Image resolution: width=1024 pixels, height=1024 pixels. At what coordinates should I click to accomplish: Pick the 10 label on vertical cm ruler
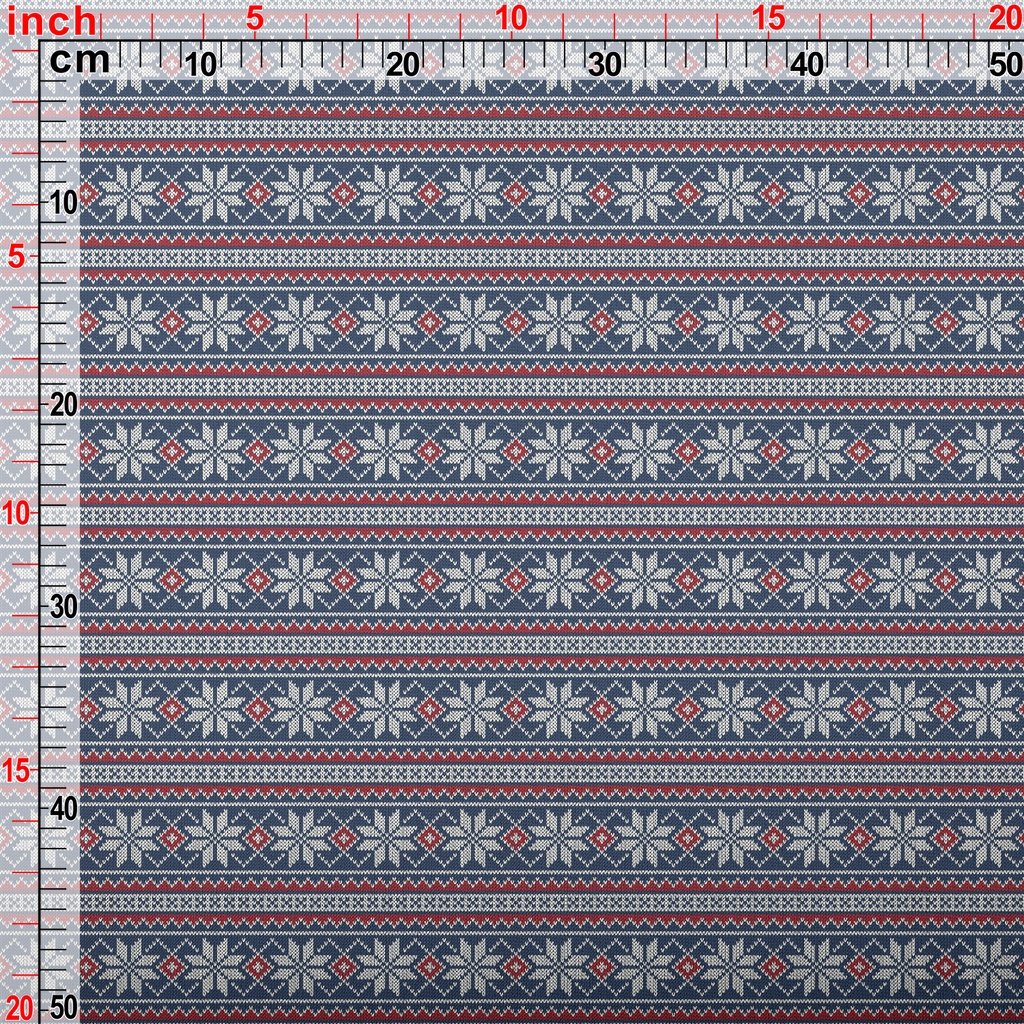click(x=63, y=203)
